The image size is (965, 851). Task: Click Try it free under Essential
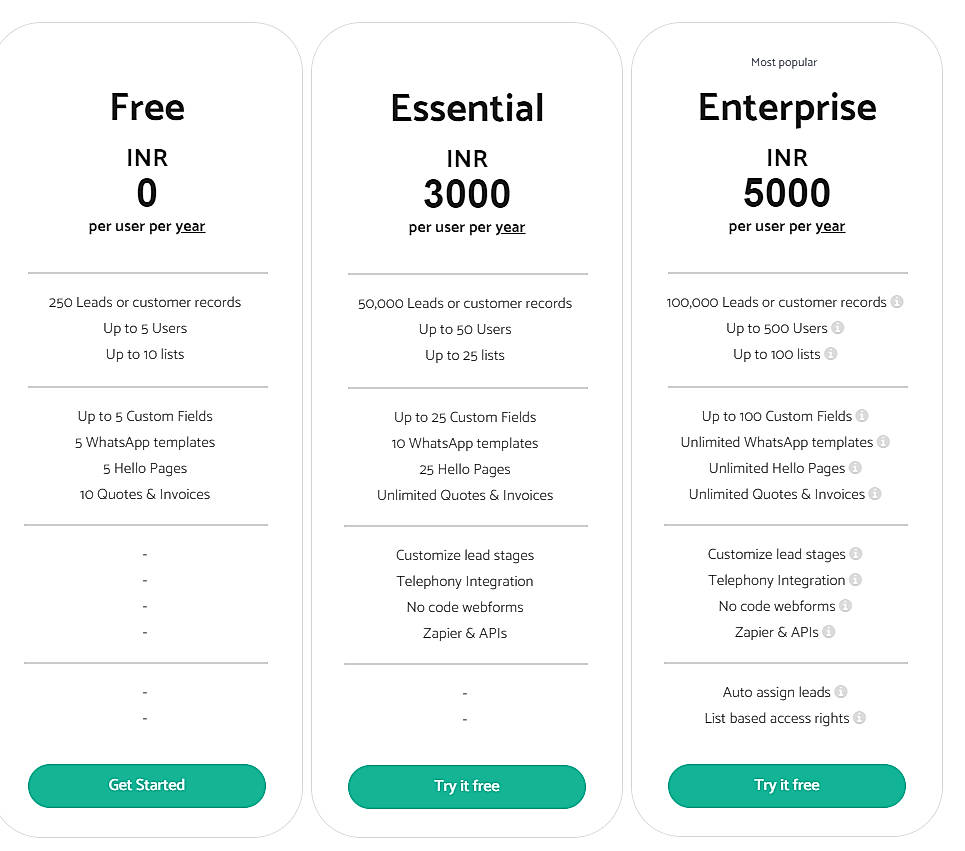pos(466,787)
